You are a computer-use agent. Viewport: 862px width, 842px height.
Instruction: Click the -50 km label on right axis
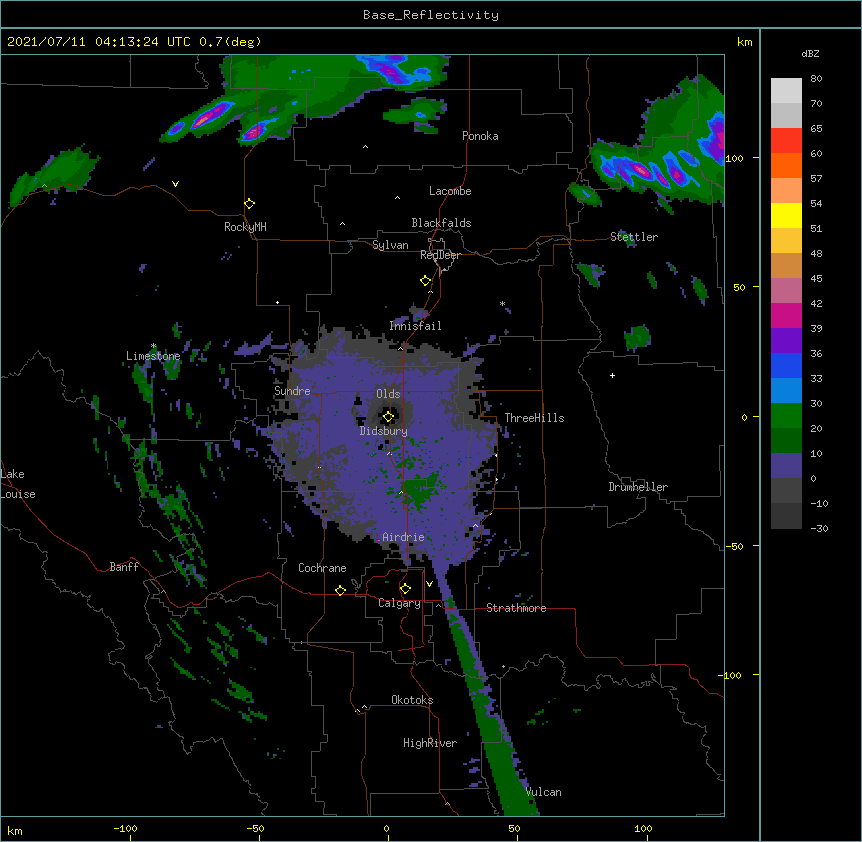click(733, 546)
